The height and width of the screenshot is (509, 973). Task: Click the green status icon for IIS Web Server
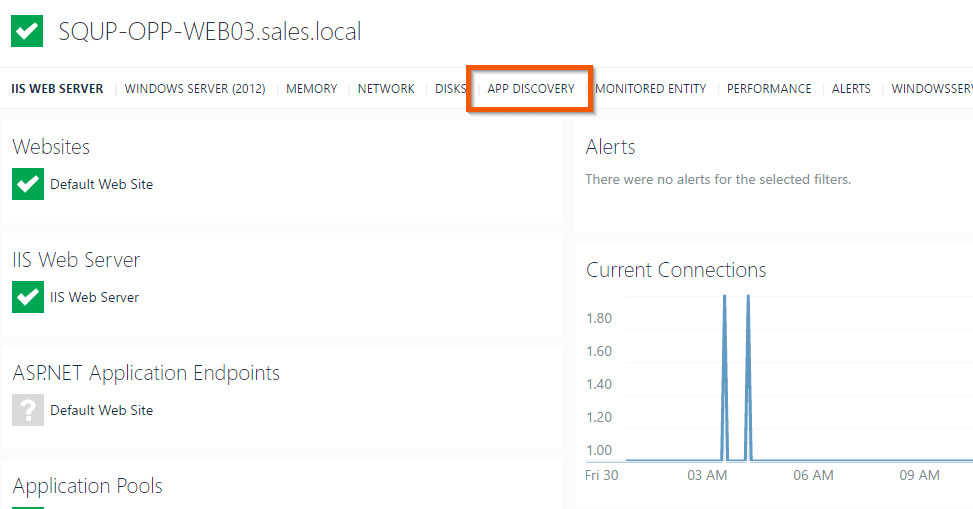[x=28, y=297]
